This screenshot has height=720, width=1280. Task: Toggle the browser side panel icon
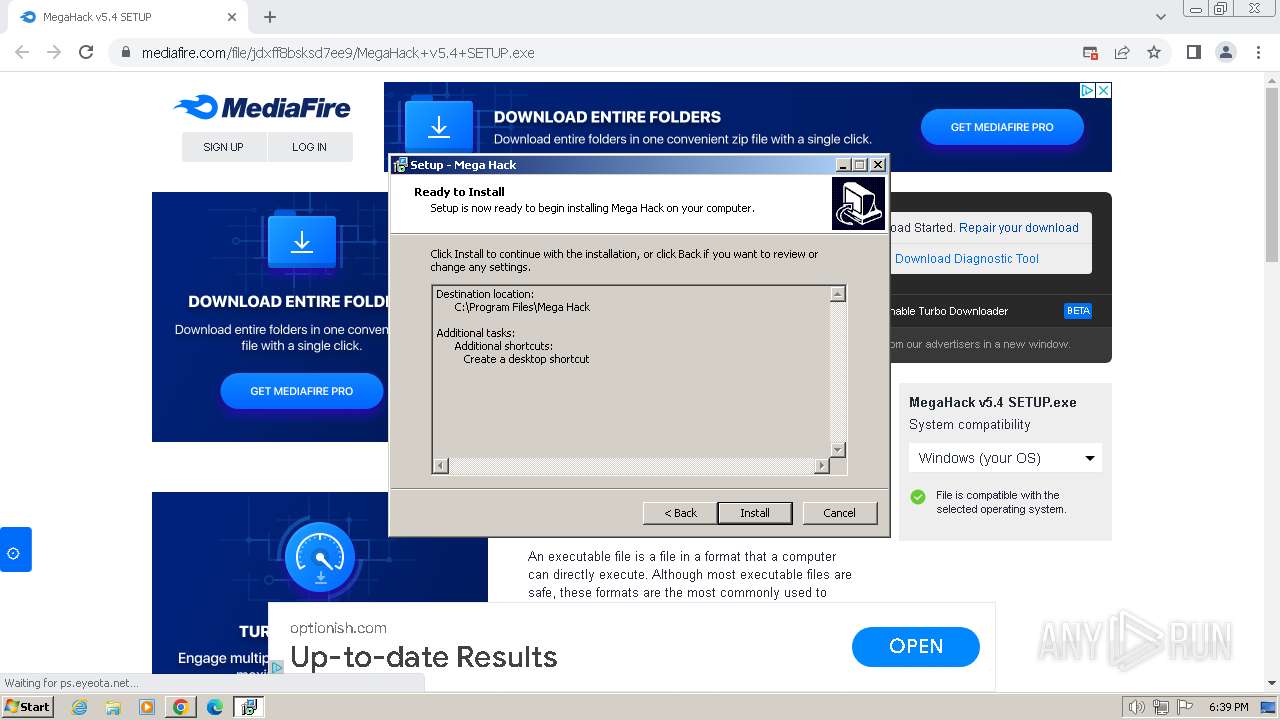(1193, 52)
